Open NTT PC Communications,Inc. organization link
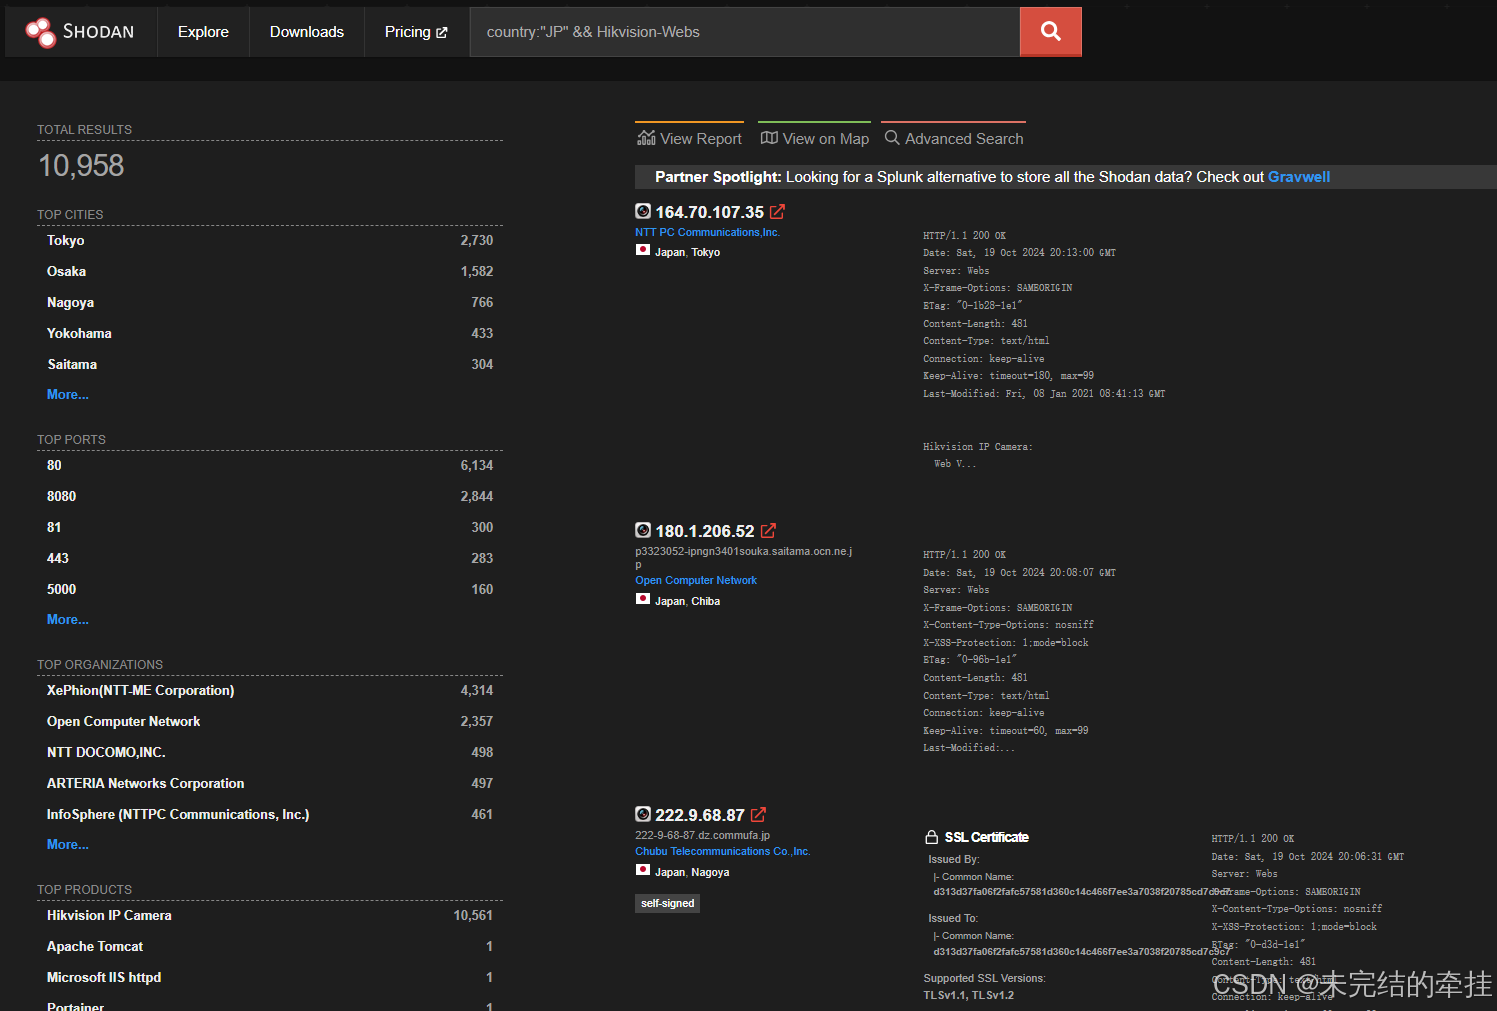The width and height of the screenshot is (1497, 1011). tap(707, 232)
